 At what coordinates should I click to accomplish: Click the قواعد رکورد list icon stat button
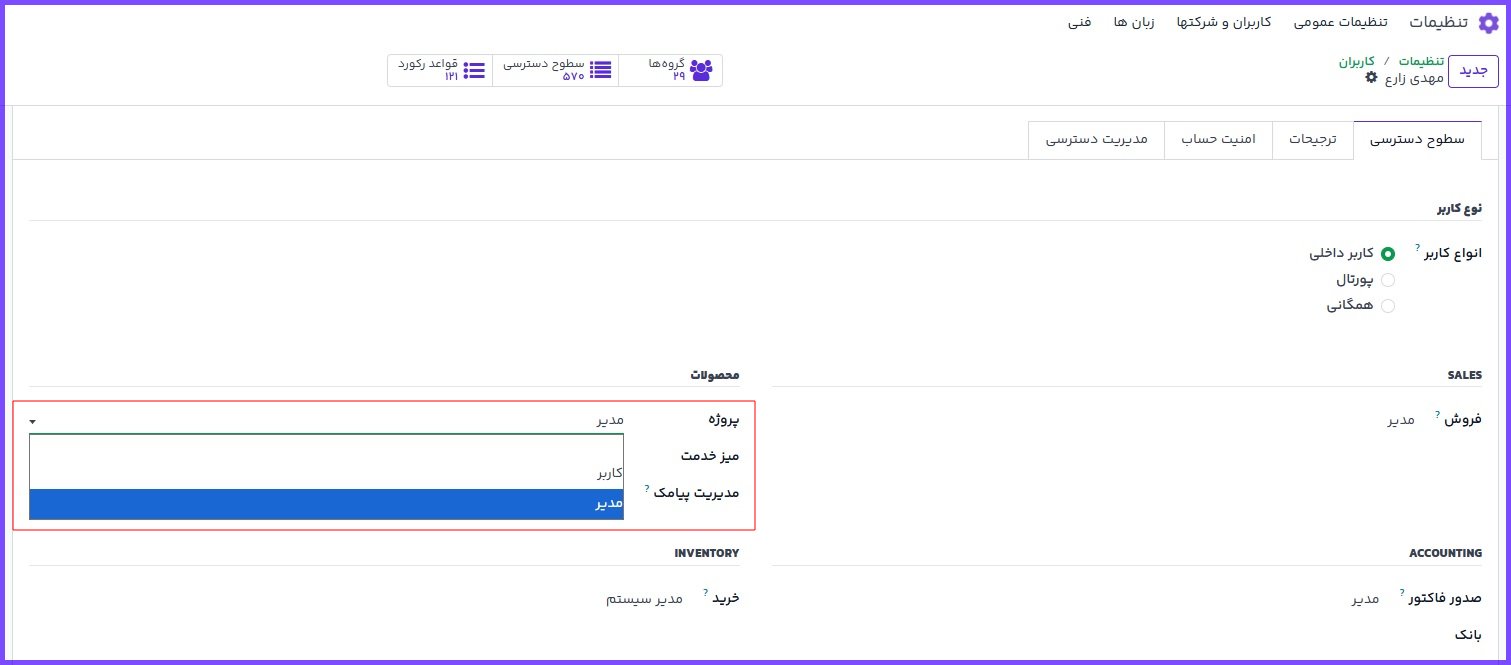(474, 70)
